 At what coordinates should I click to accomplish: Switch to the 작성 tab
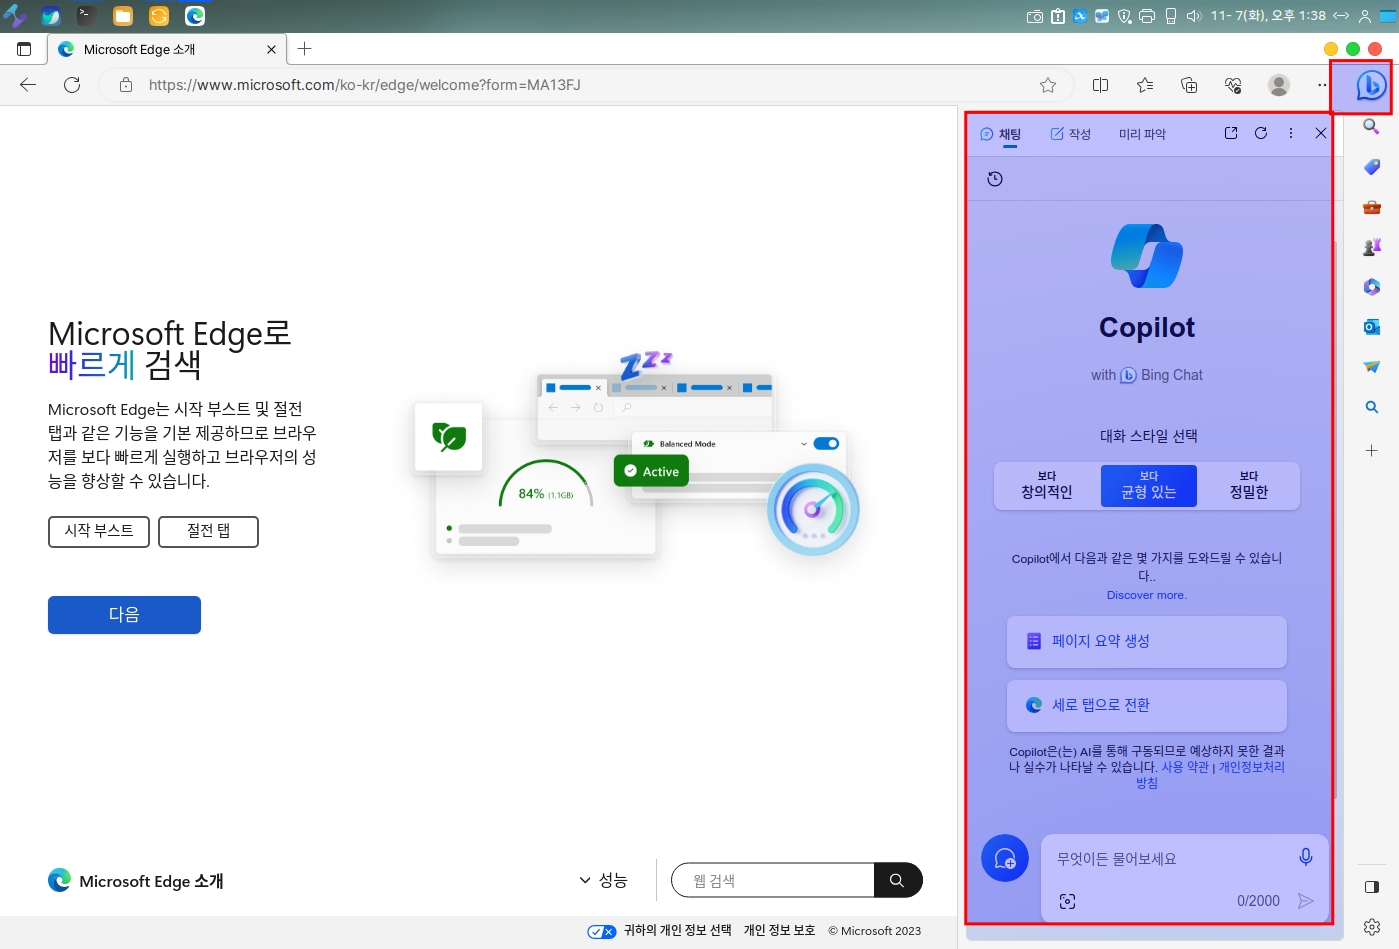click(1070, 134)
